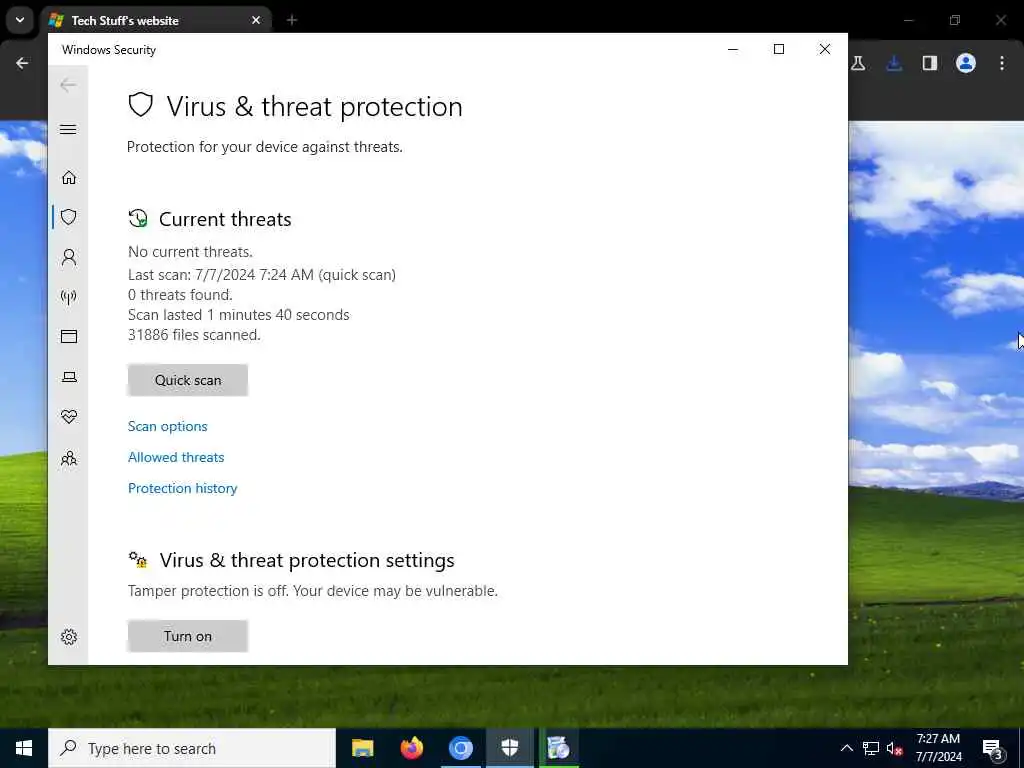Turn on tamper protection

188,636
